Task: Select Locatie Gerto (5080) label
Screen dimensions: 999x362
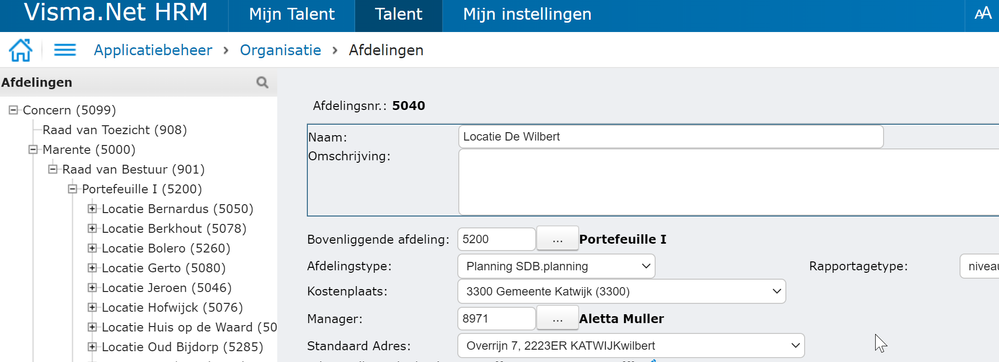Action: coord(164,268)
